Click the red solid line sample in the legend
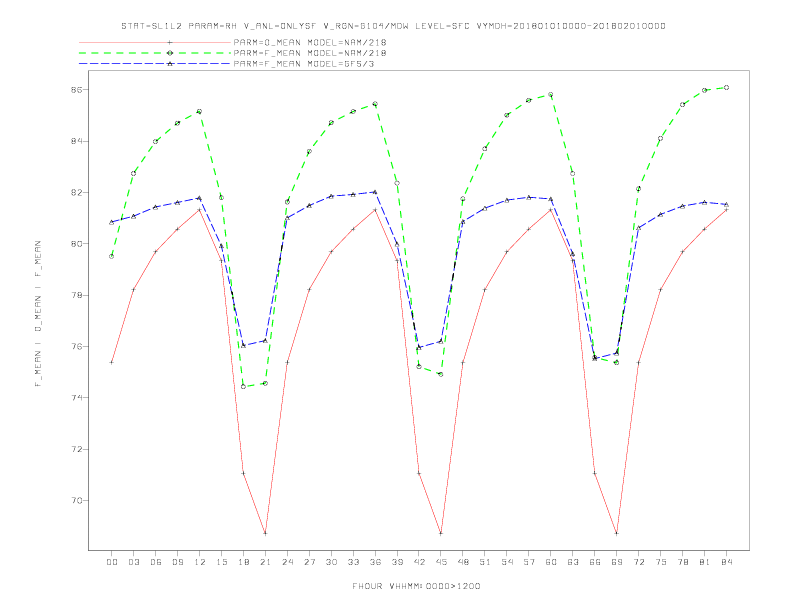 click(155, 42)
